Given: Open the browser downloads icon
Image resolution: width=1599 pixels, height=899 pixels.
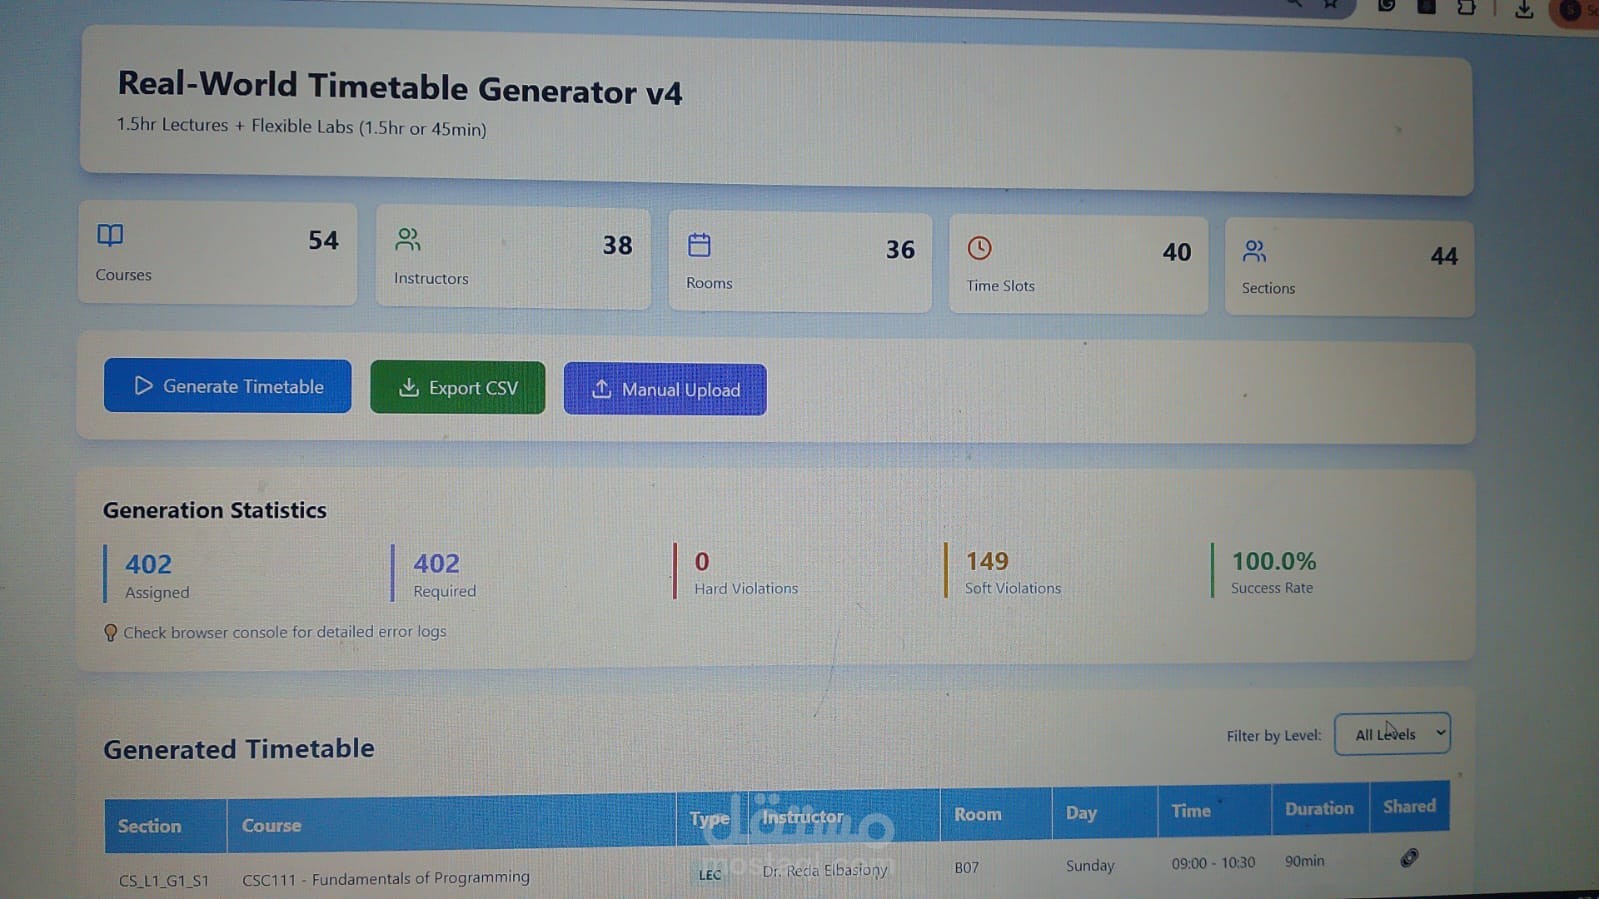Looking at the screenshot, I should coord(1524,9).
